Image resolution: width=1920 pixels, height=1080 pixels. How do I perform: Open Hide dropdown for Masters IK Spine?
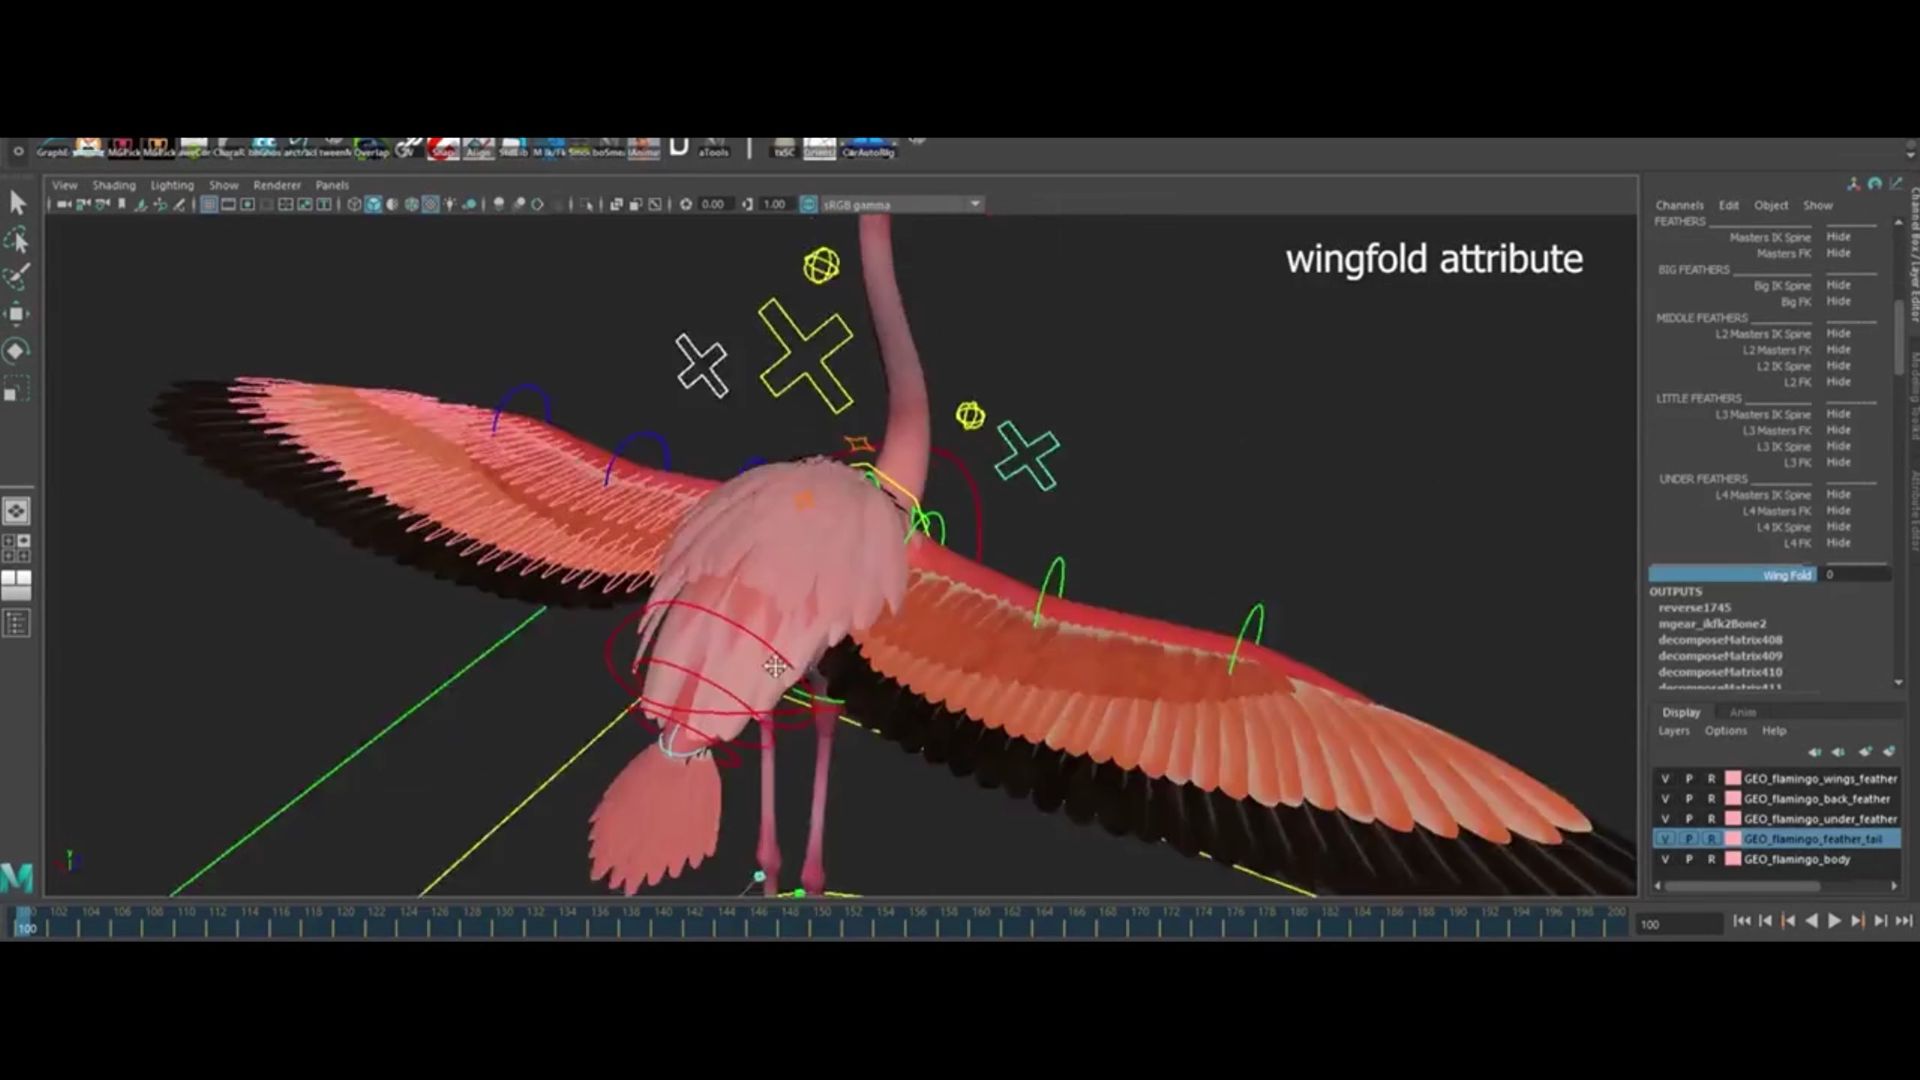coord(1838,237)
